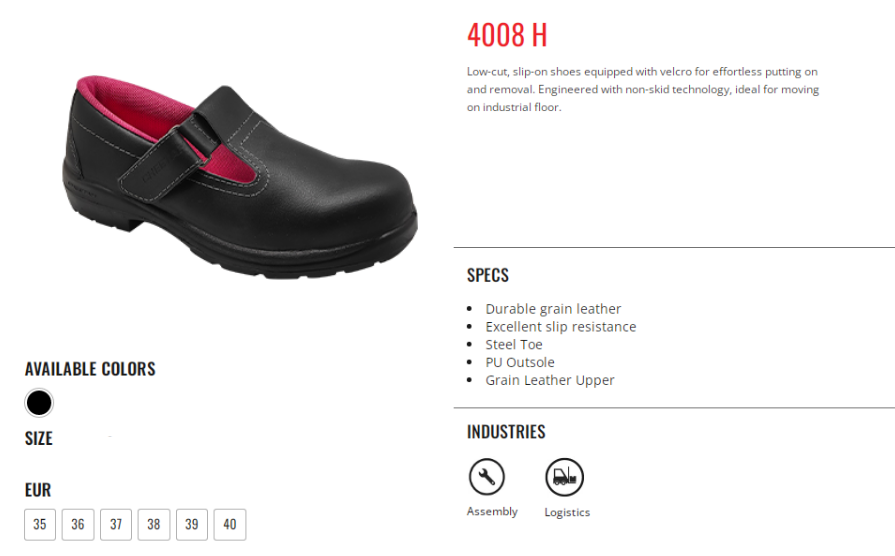This screenshot has width=895, height=556.
Task: Click the Assembly wrench industry icon
Action: coord(486,477)
